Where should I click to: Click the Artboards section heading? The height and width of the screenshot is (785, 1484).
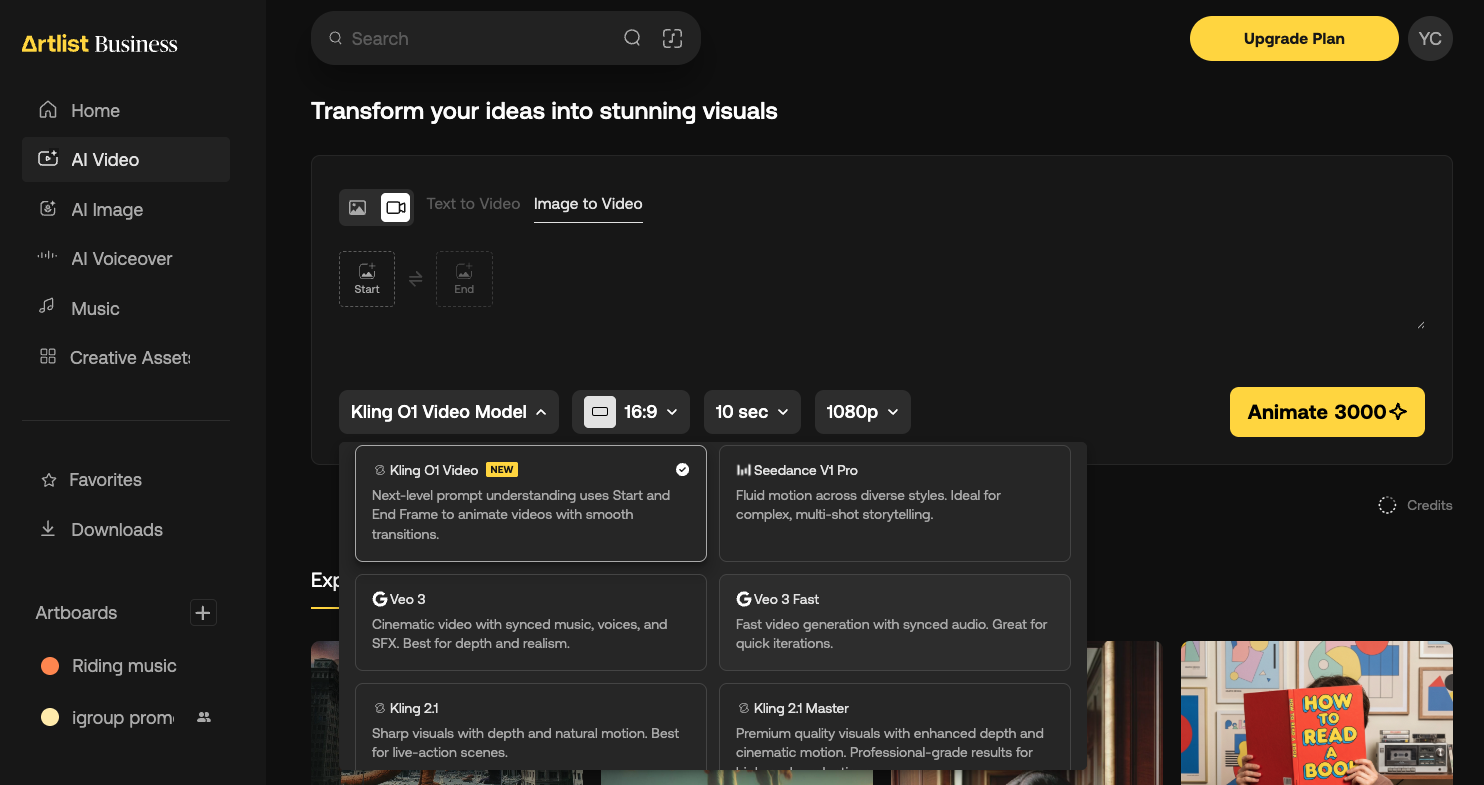(76, 613)
